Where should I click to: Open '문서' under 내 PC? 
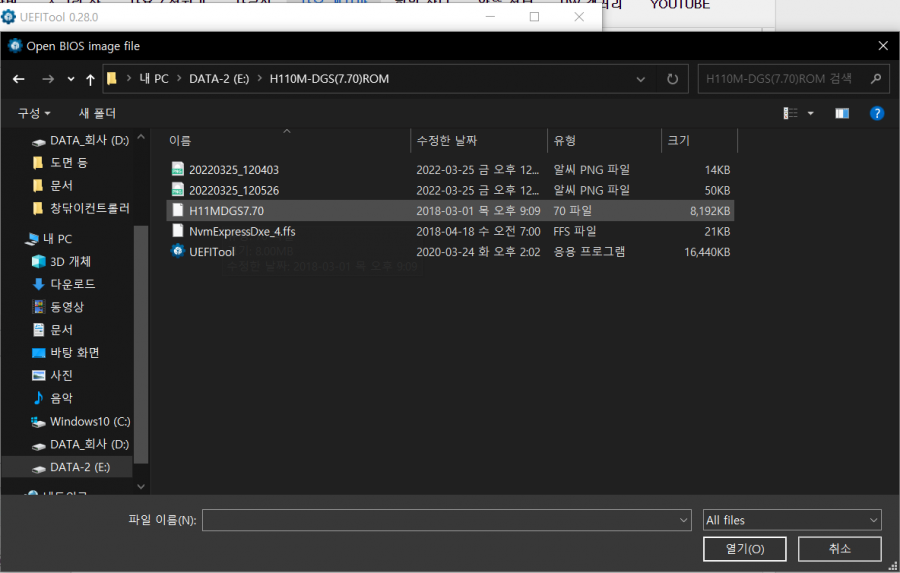point(61,330)
